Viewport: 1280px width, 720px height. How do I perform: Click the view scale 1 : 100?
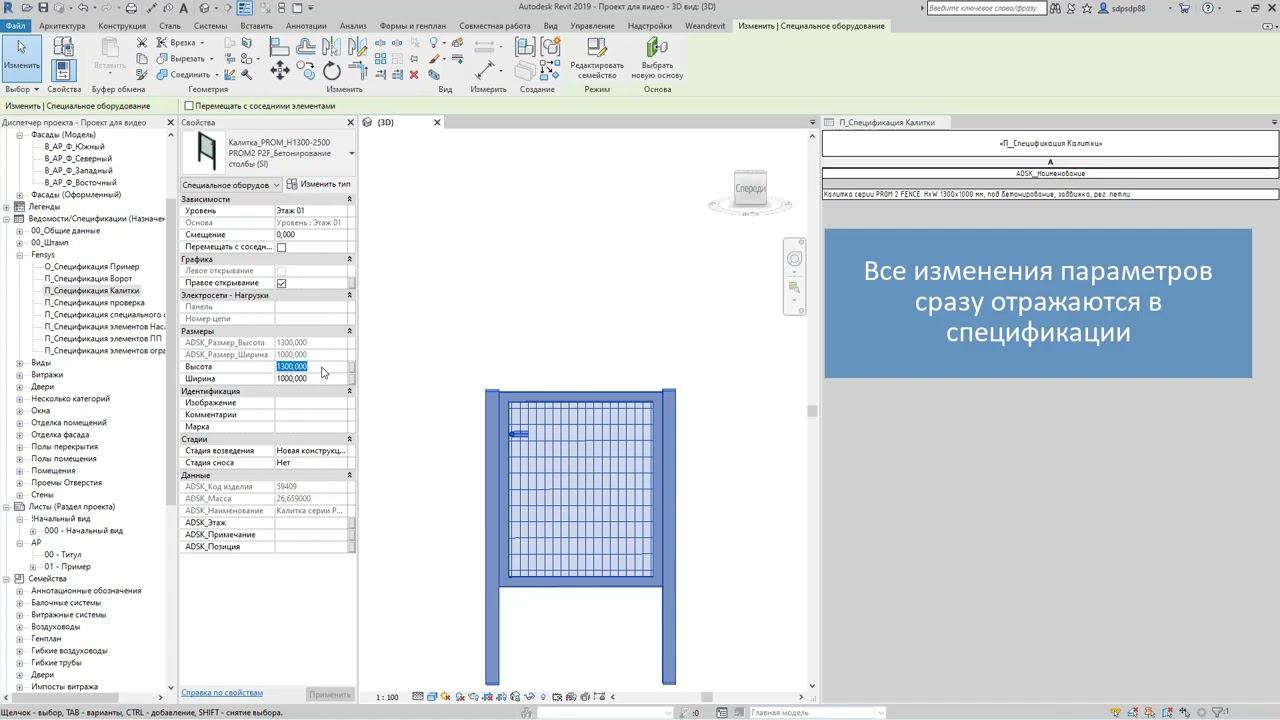click(387, 697)
